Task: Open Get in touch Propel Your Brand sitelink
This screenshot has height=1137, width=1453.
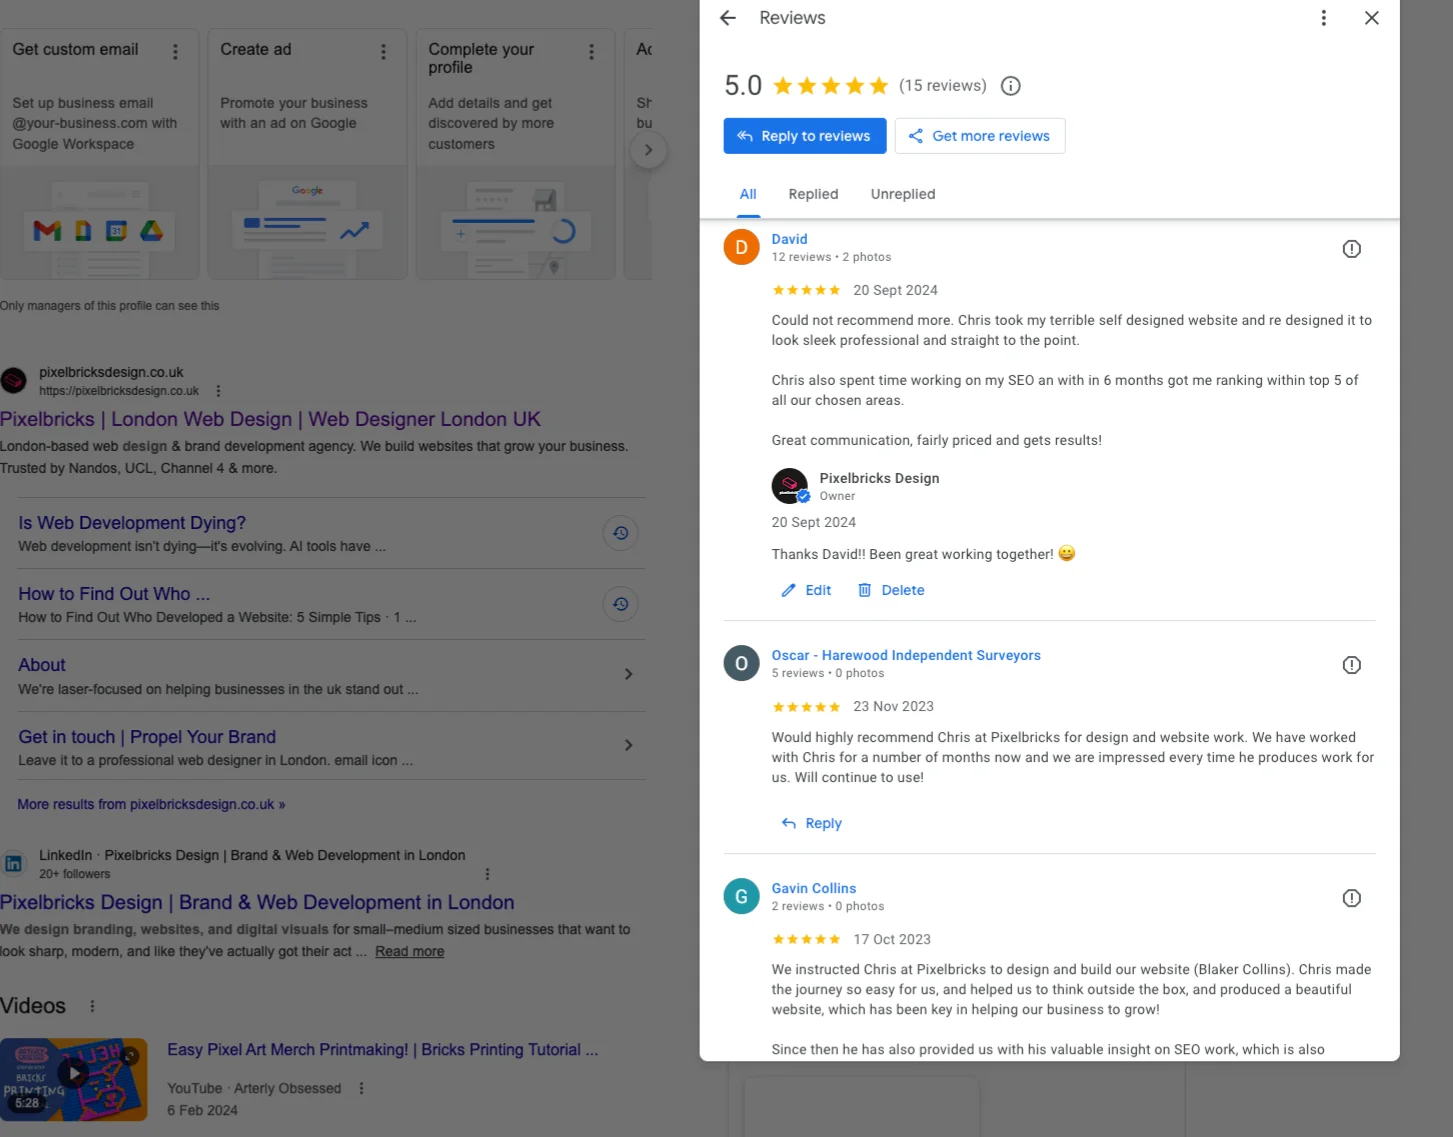Action: [147, 737]
